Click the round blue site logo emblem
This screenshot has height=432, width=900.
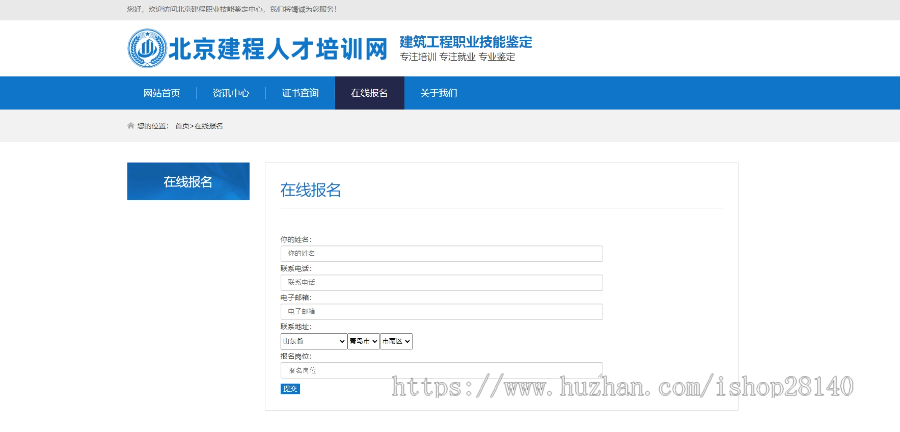pyautogui.click(x=146, y=48)
